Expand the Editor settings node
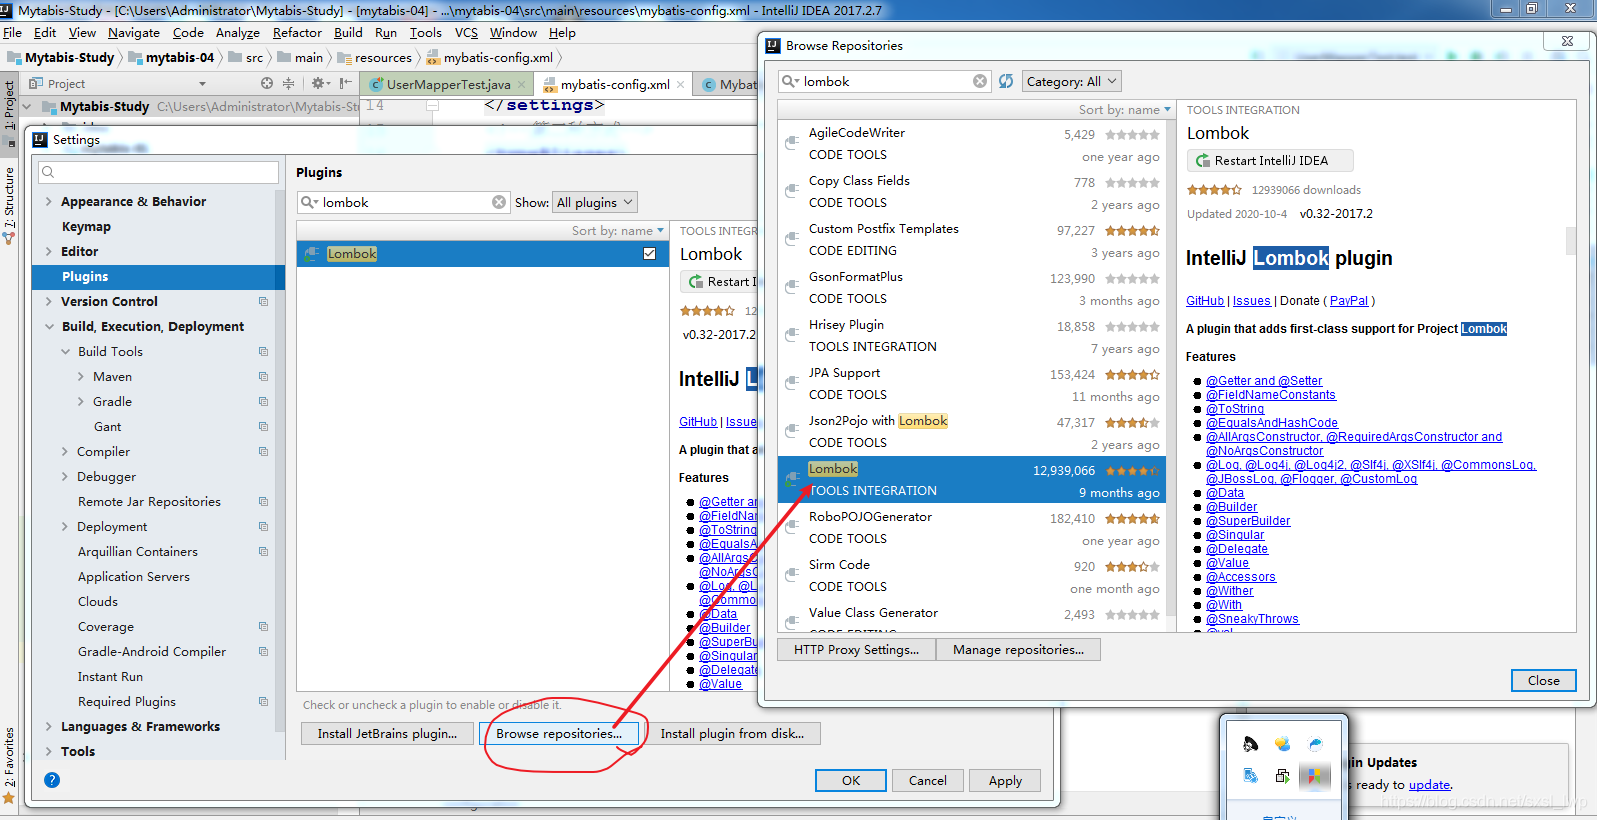Screen dimensions: 1597x820 pyautogui.click(x=49, y=251)
